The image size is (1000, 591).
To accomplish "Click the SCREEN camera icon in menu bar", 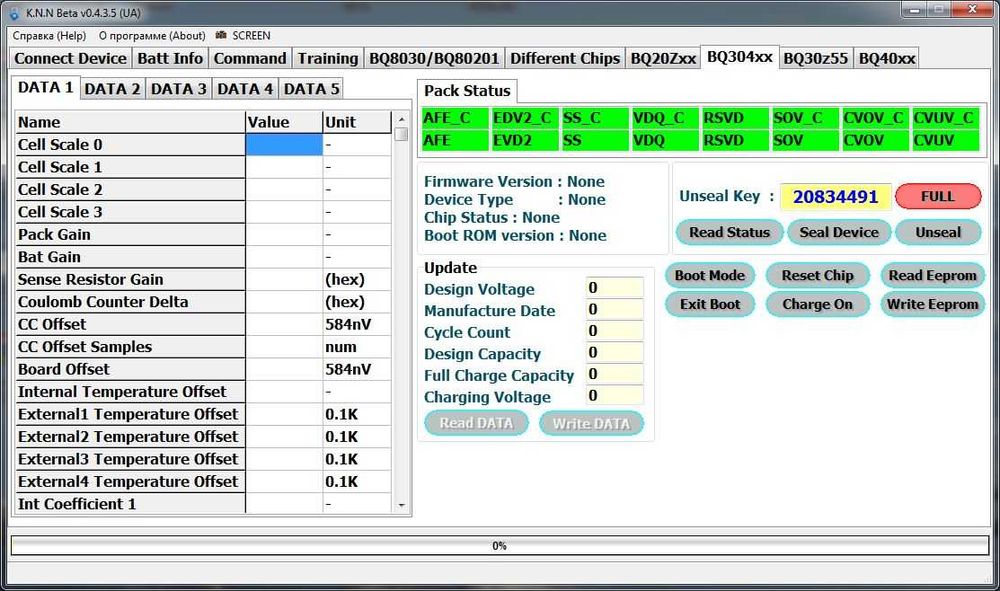I will tap(221, 35).
